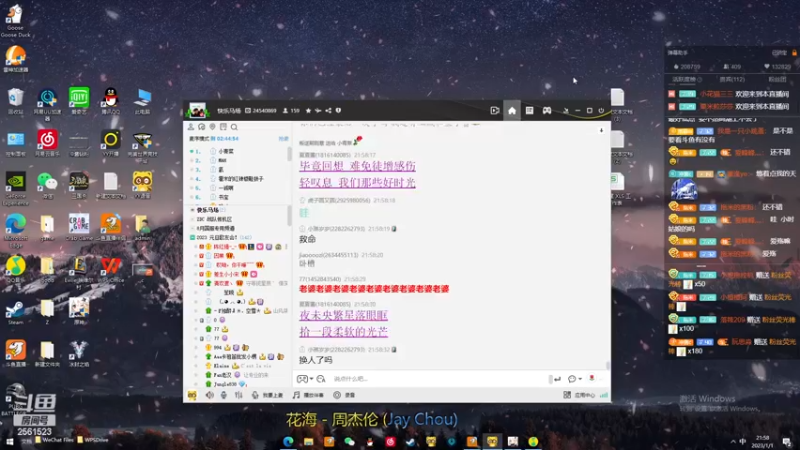Click the blue link beside the mic mode timer

pos(283,139)
